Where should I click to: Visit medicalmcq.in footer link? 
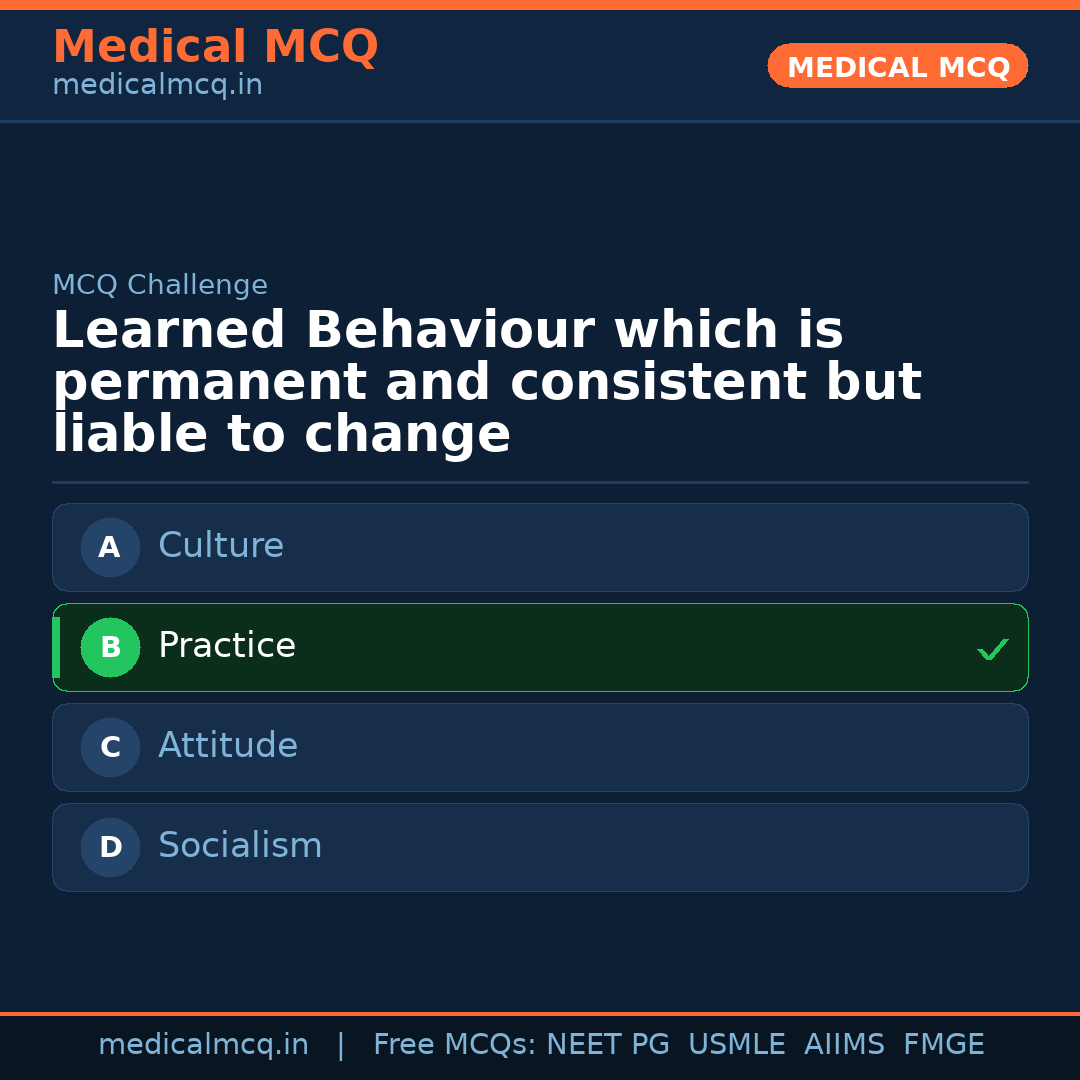(x=204, y=1044)
